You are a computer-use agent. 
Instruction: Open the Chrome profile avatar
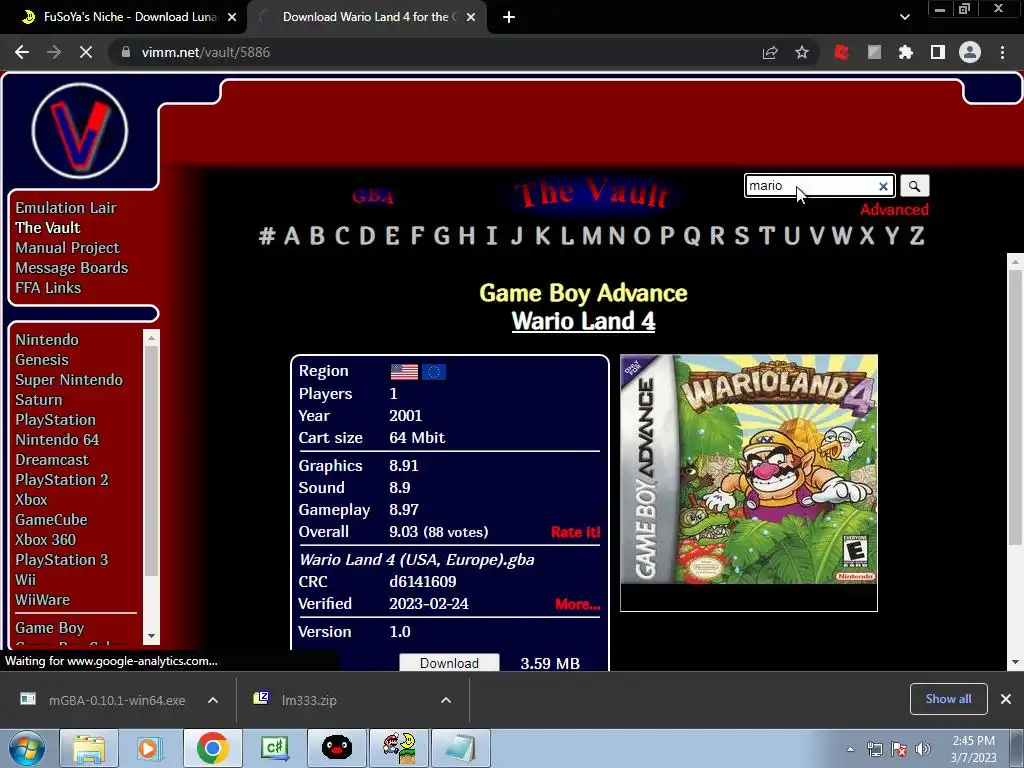(970, 52)
